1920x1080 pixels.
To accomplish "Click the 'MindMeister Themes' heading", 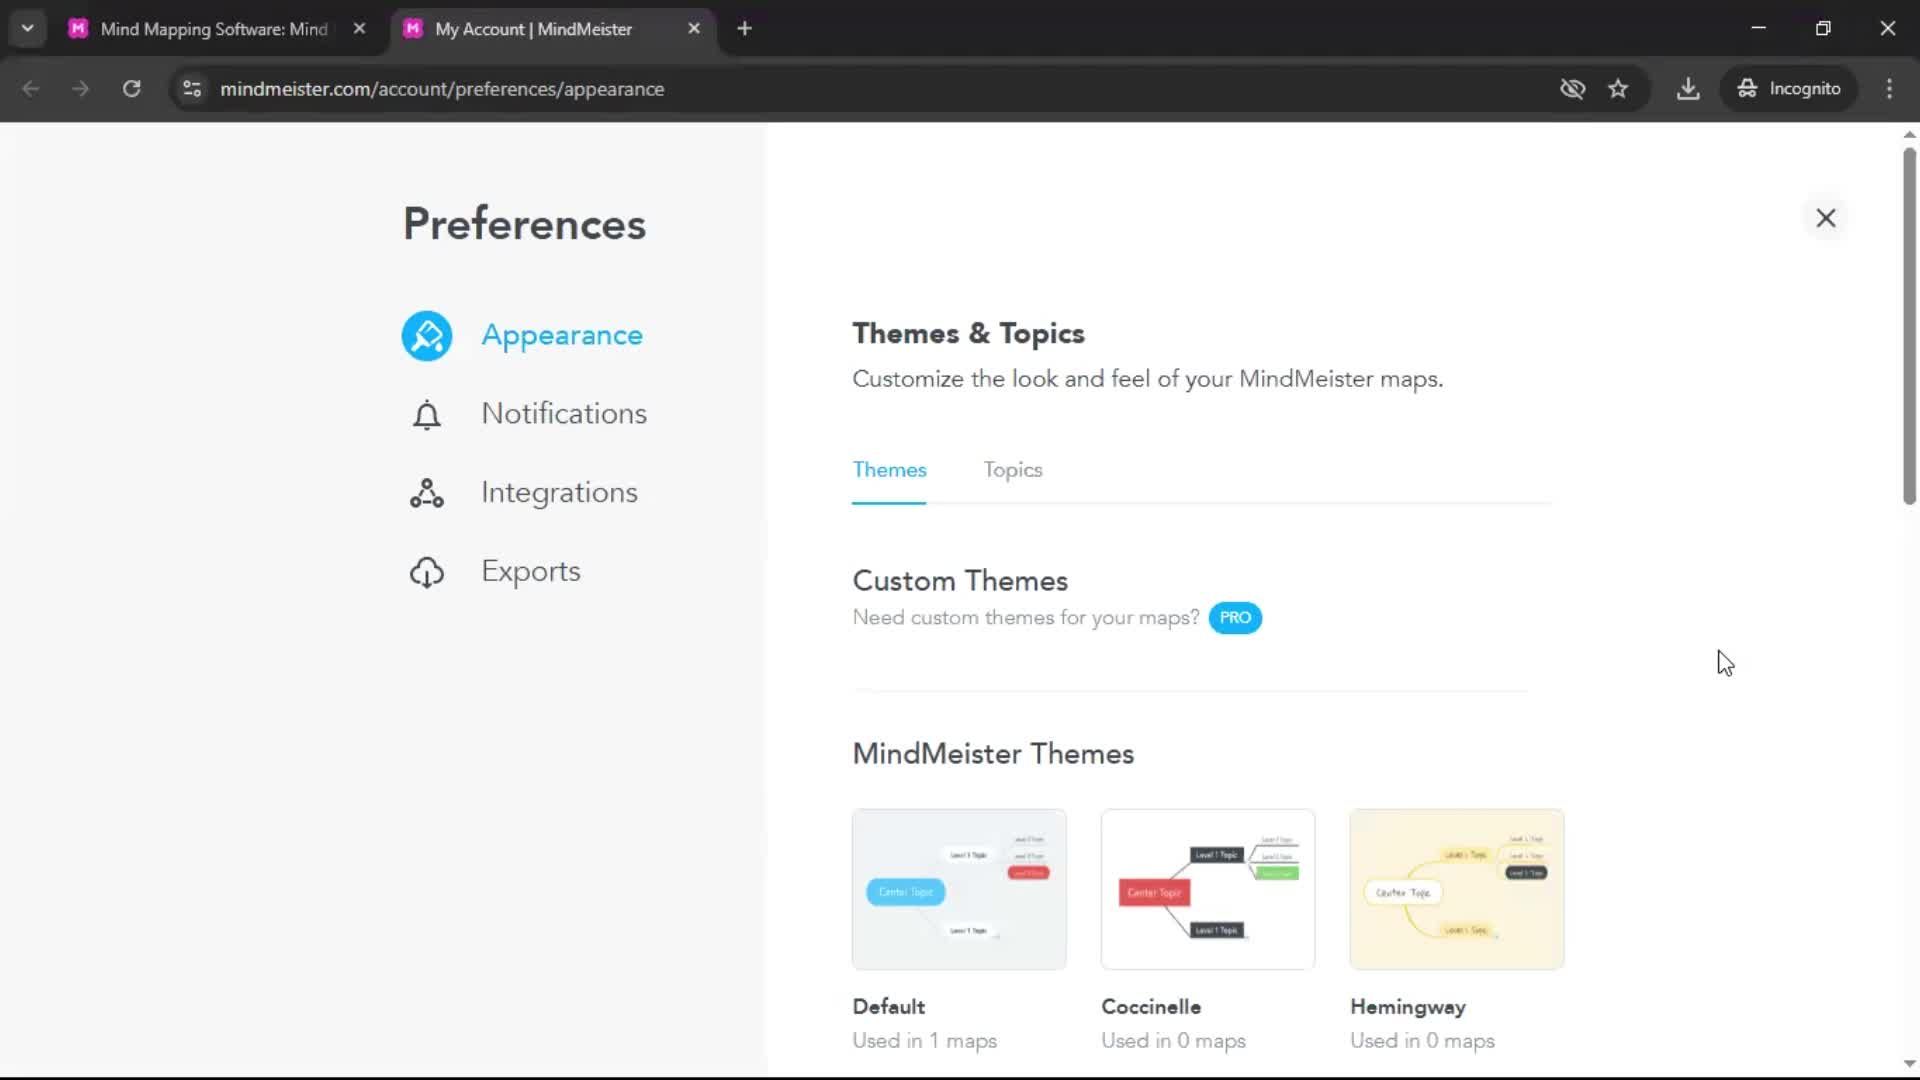I will tap(993, 754).
